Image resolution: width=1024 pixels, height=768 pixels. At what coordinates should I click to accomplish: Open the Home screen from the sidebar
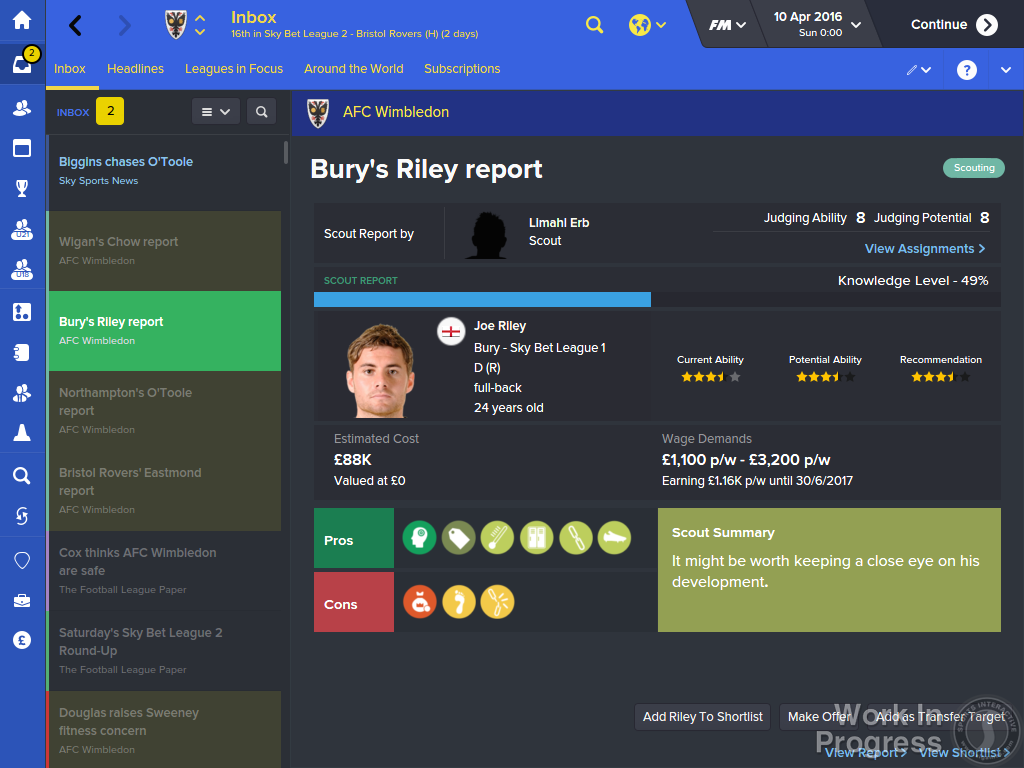pyautogui.click(x=22, y=20)
